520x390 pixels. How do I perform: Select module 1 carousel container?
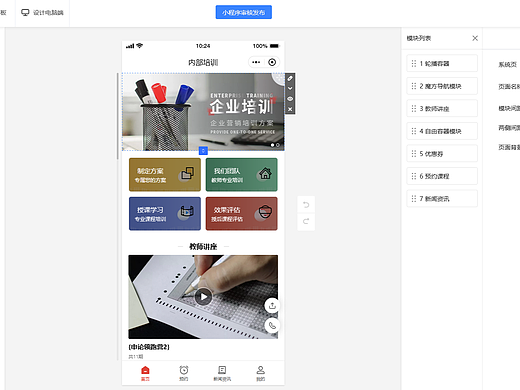442,63
